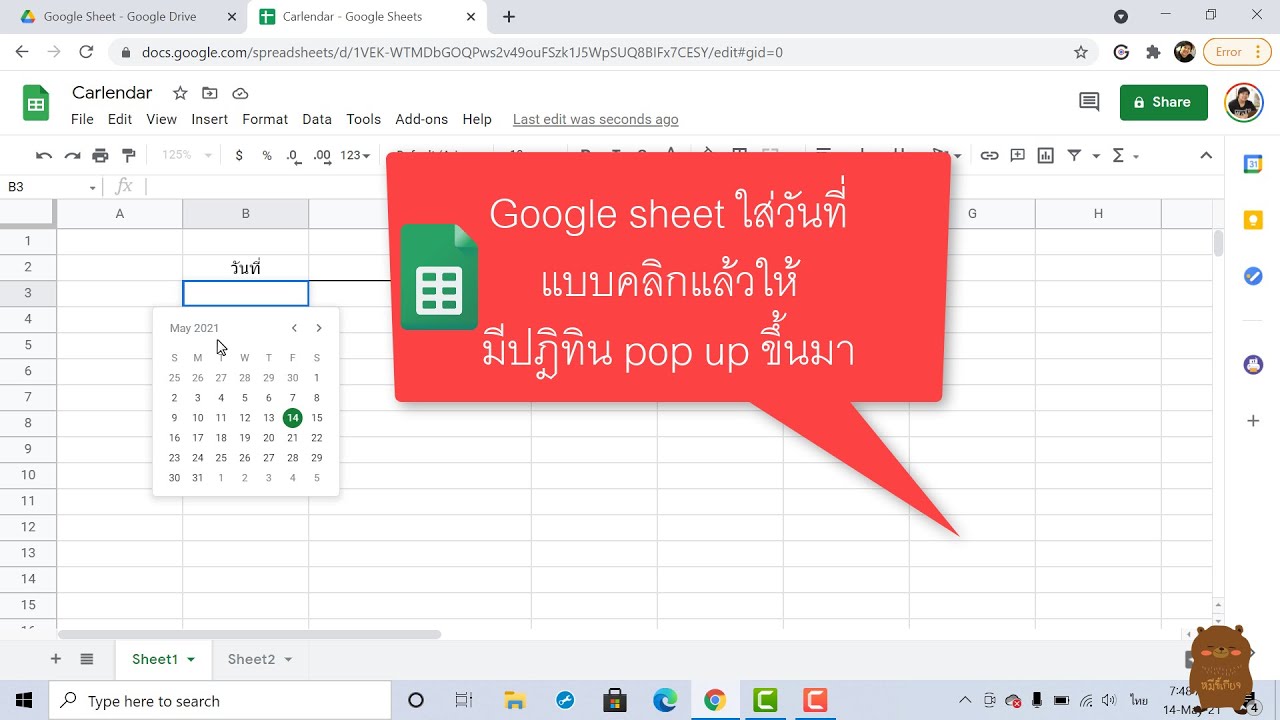Bookmark this page with the star
The image size is (1280, 720).
click(x=1080, y=52)
